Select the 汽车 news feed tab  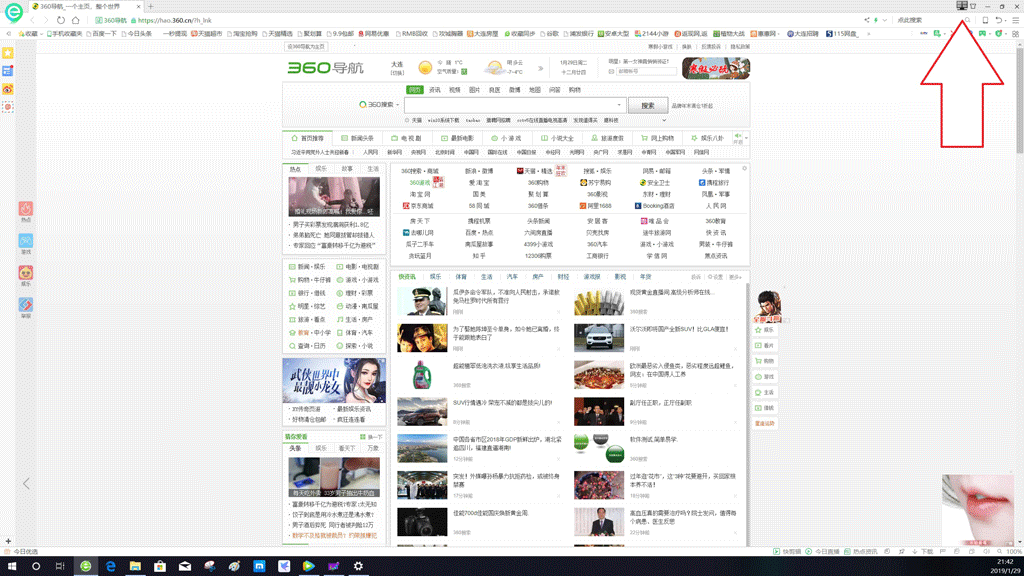(512, 277)
